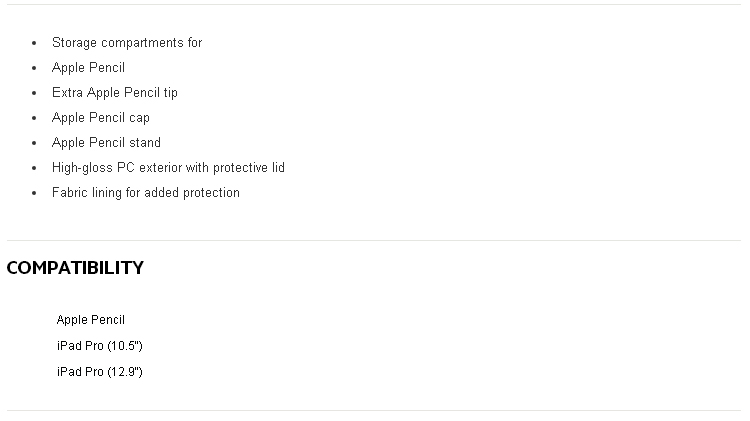Screen dimensions: 750x421
Task: Click "Apple Pencil stand" feature text
Action: point(106,143)
